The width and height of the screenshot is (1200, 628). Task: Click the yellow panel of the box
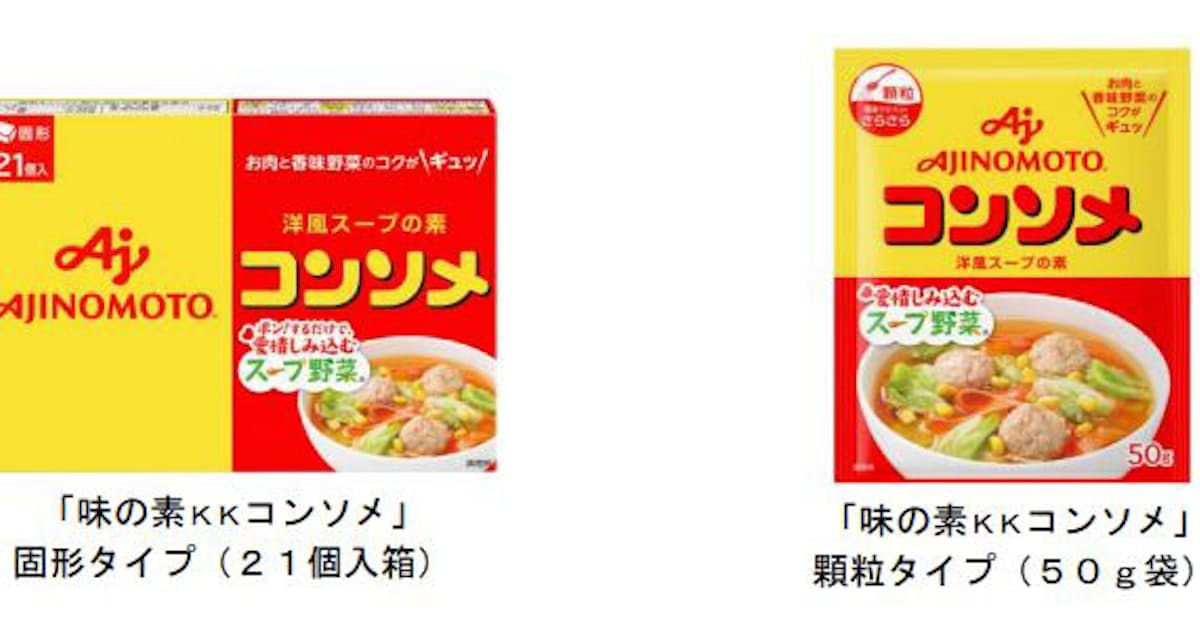[116, 285]
